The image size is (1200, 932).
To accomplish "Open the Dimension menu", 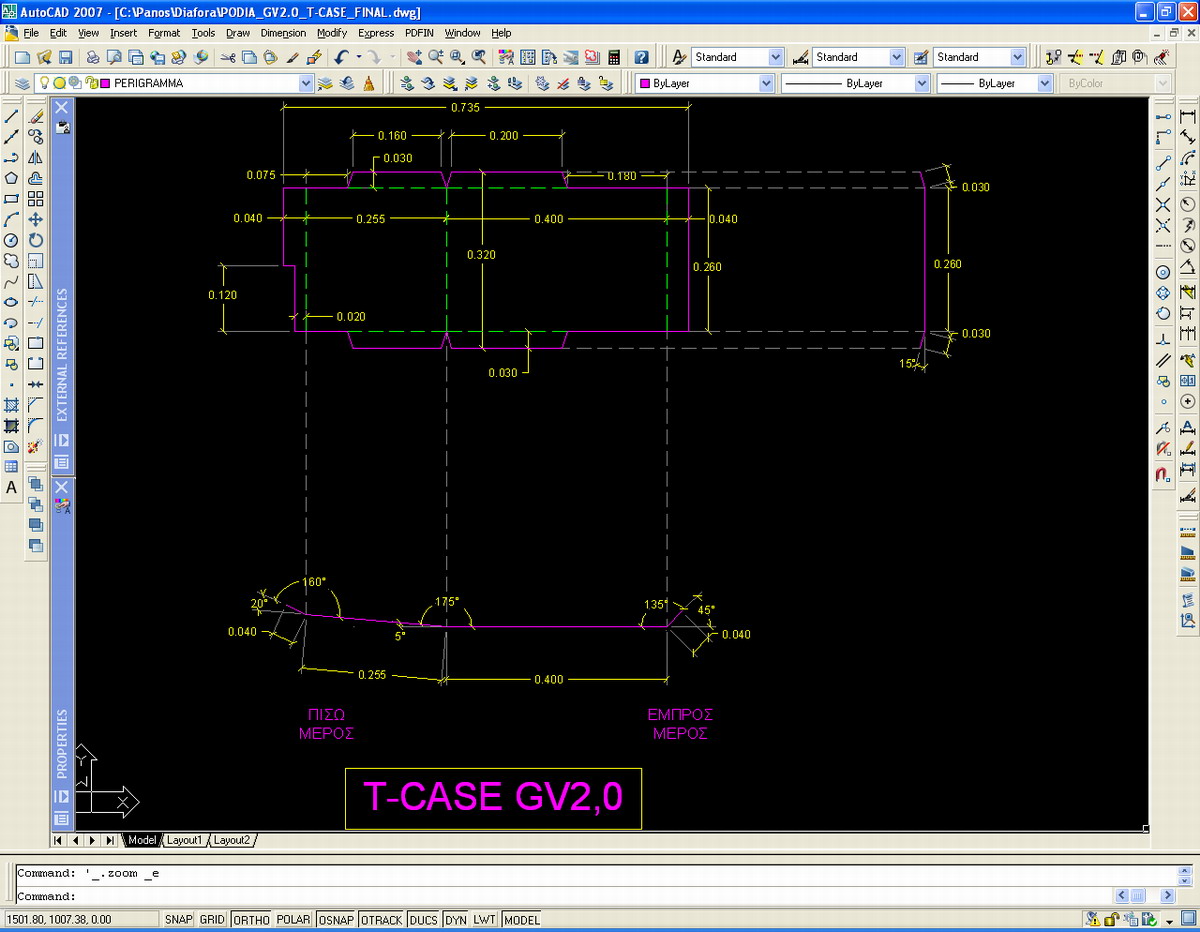I will (283, 33).
